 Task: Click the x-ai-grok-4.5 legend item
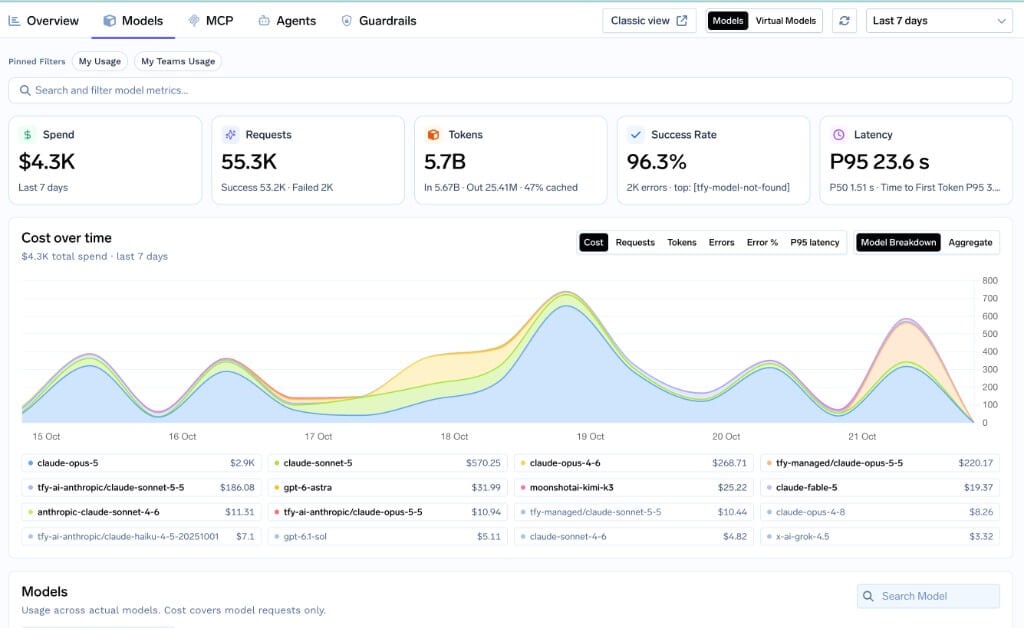(x=880, y=537)
